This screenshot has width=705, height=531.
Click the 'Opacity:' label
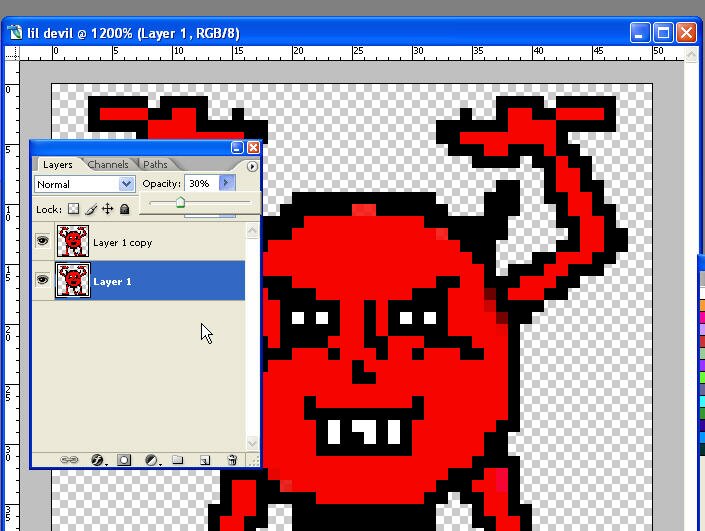point(161,183)
